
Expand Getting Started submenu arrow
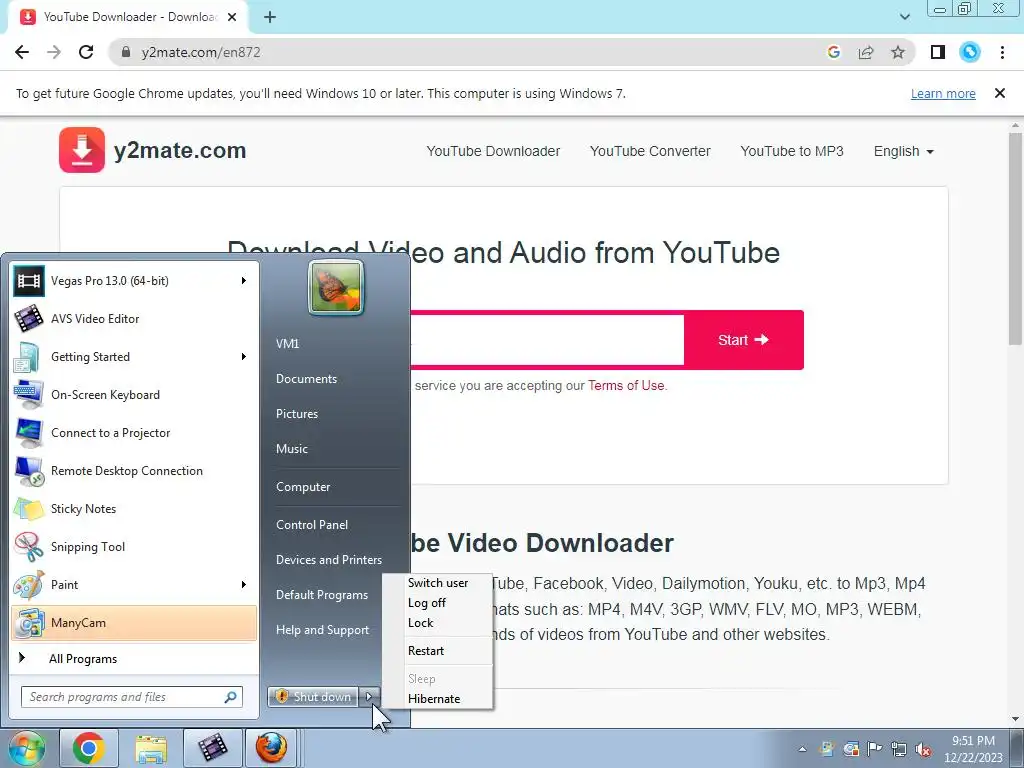(x=244, y=357)
